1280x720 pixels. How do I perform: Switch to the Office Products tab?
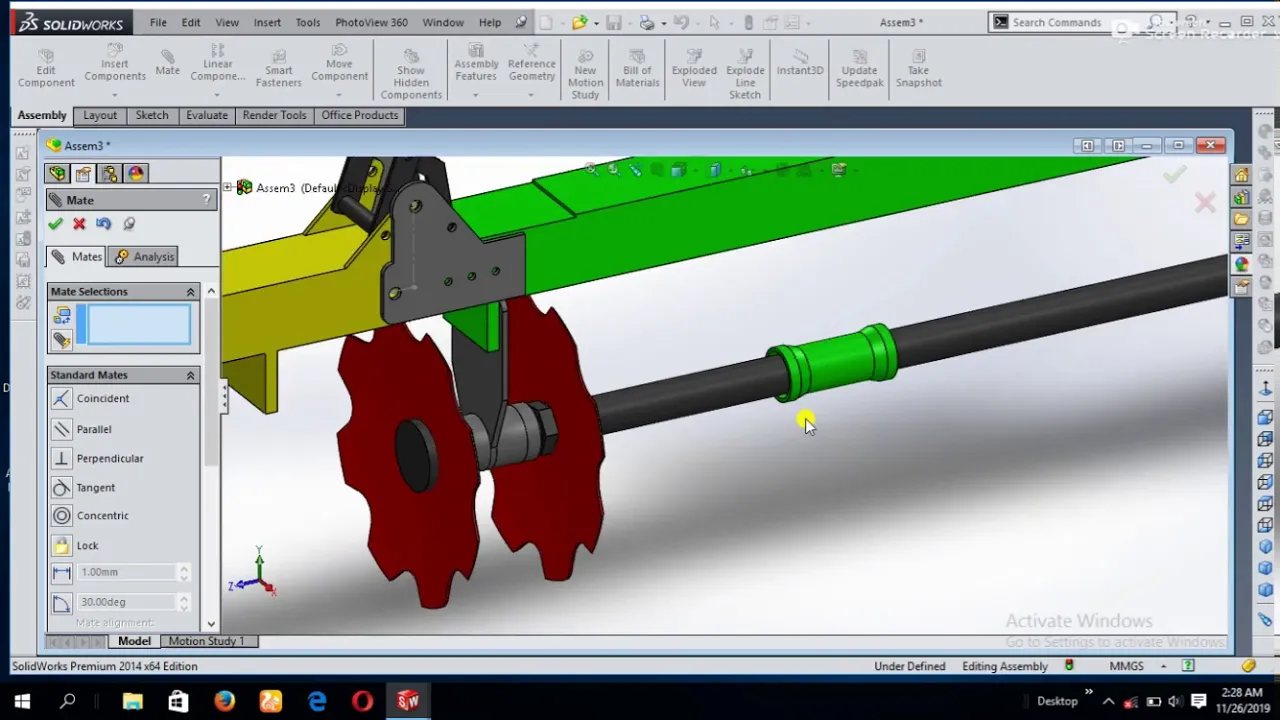click(x=360, y=115)
